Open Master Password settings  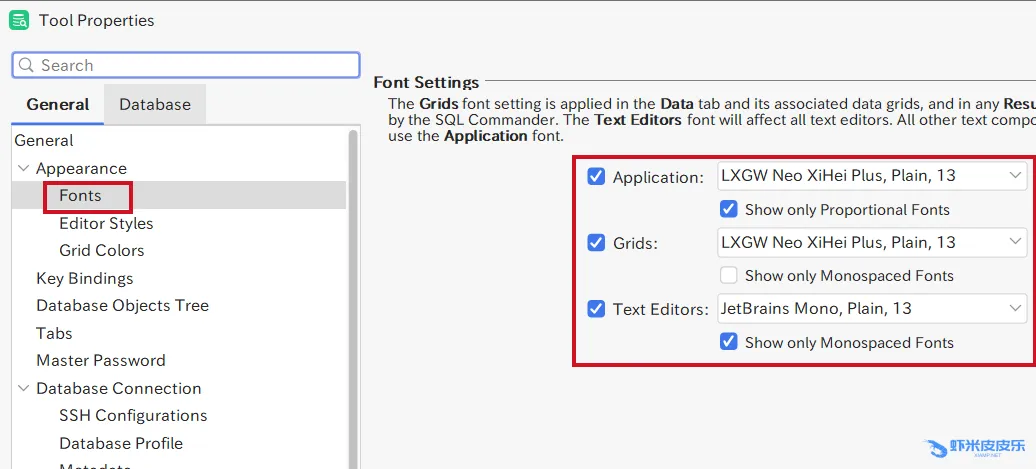[x=100, y=361]
